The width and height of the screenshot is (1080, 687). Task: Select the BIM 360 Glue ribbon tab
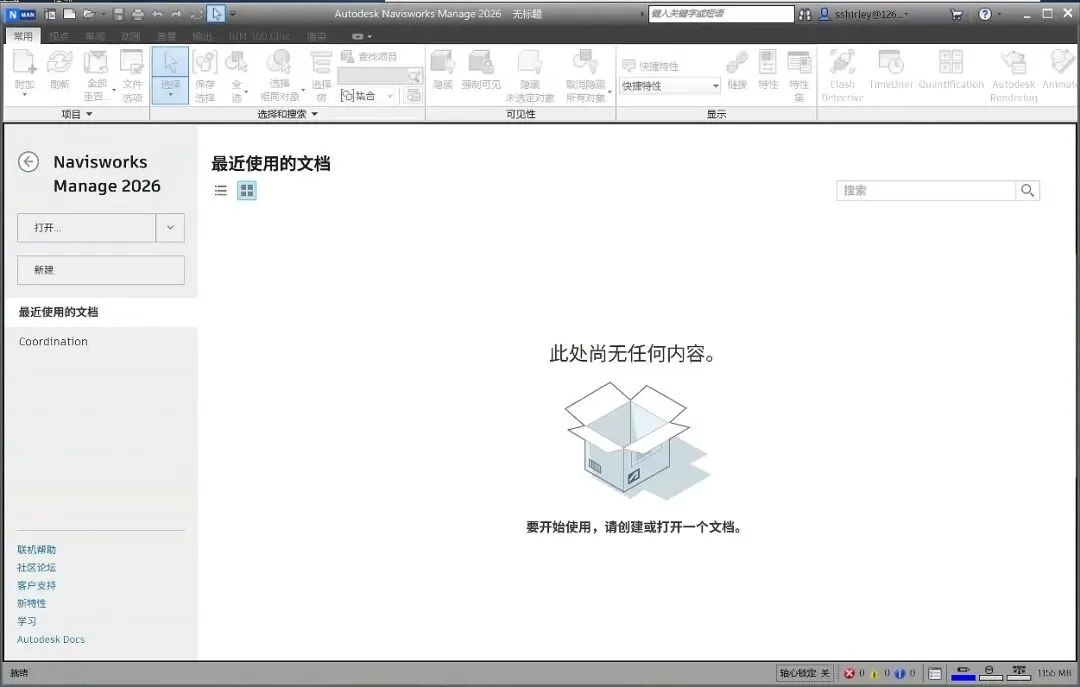[x=260, y=36]
